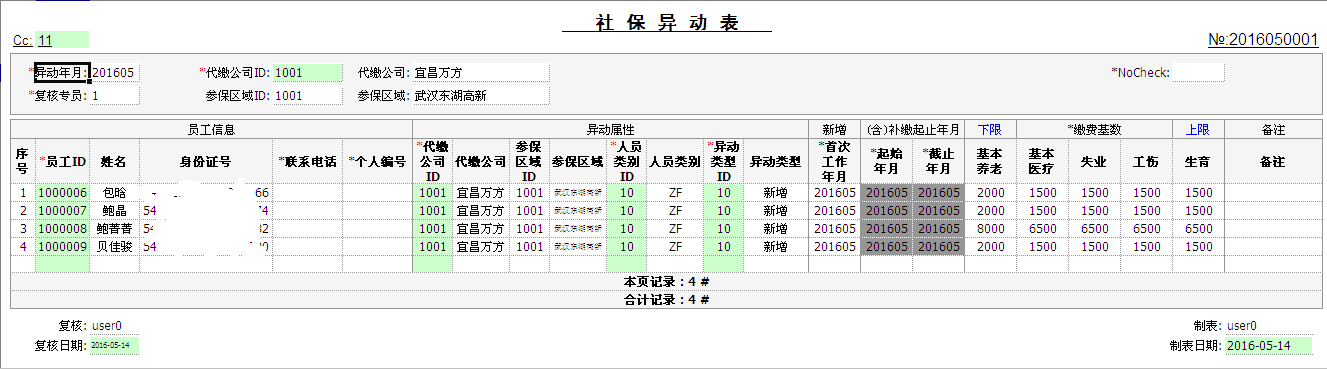Click the 基本养老 value 8000 for 鲍菁菁
The height and width of the screenshot is (369, 1327).
point(990,229)
